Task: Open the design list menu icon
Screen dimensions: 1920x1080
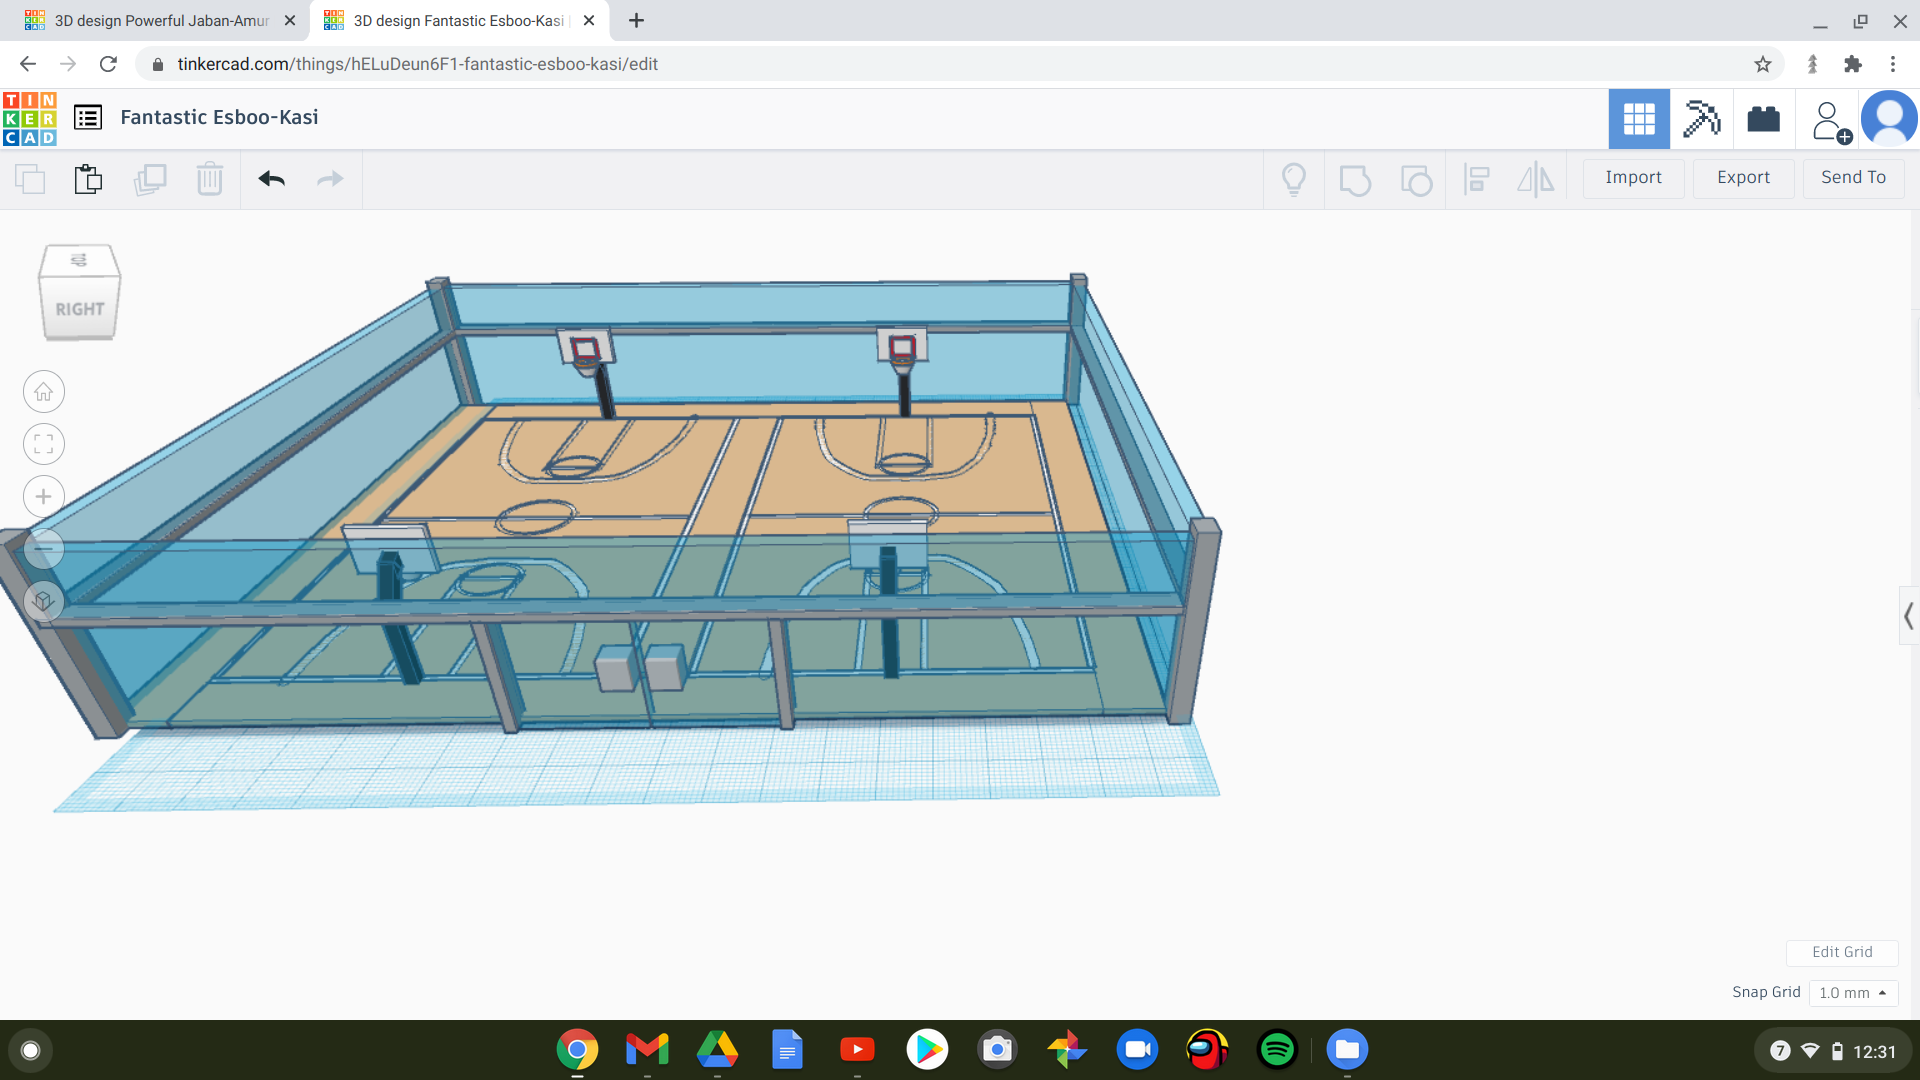Action: (x=88, y=118)
